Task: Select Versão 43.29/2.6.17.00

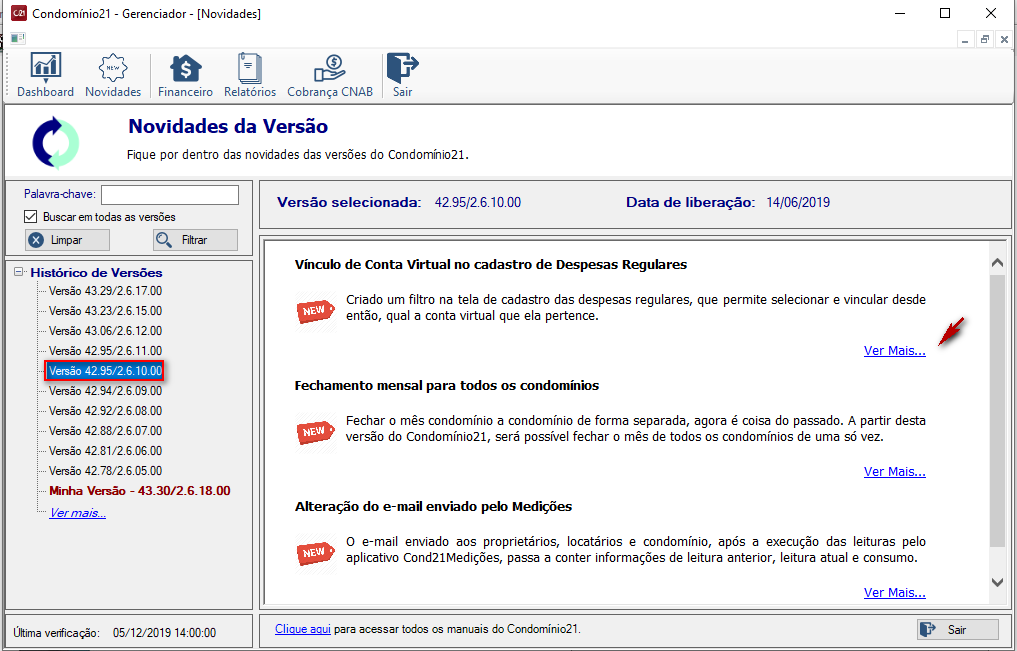Action: 106,291
